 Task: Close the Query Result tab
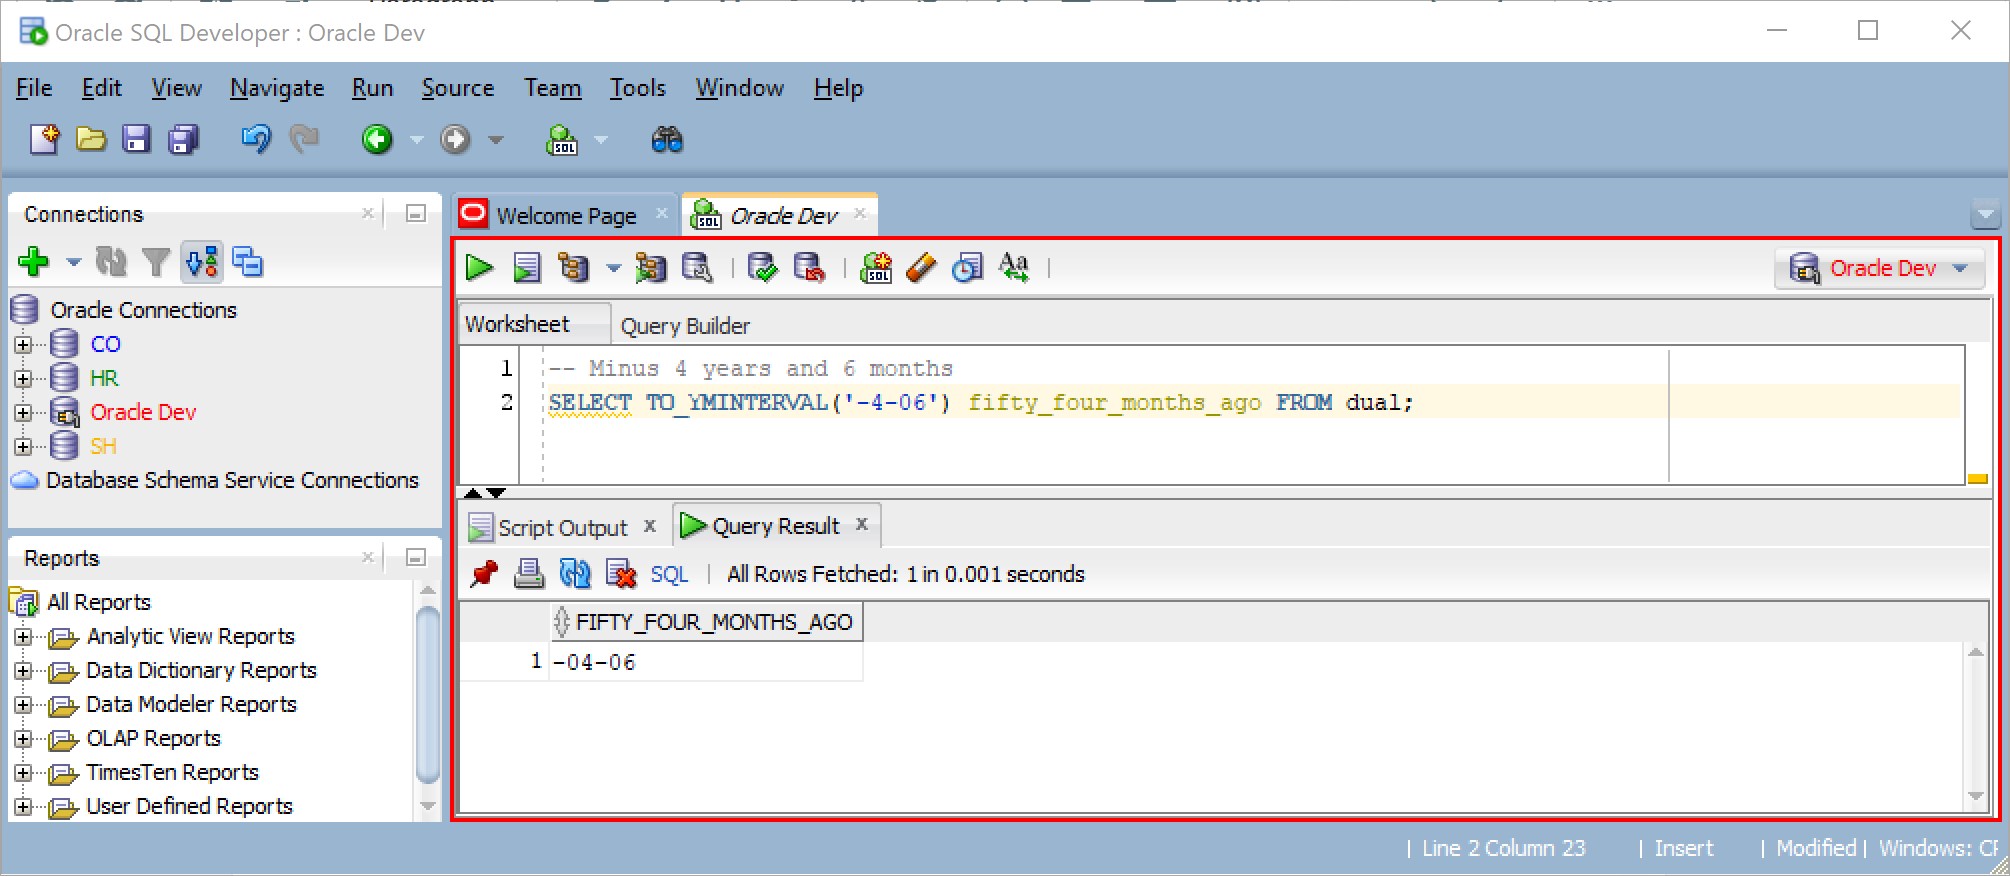(x=862, y=524)
